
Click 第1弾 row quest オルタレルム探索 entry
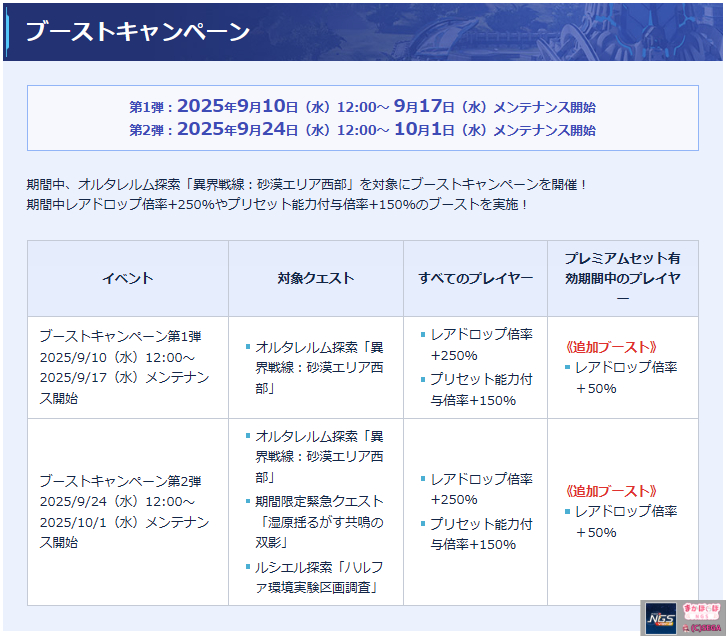(x=316, y=368)
